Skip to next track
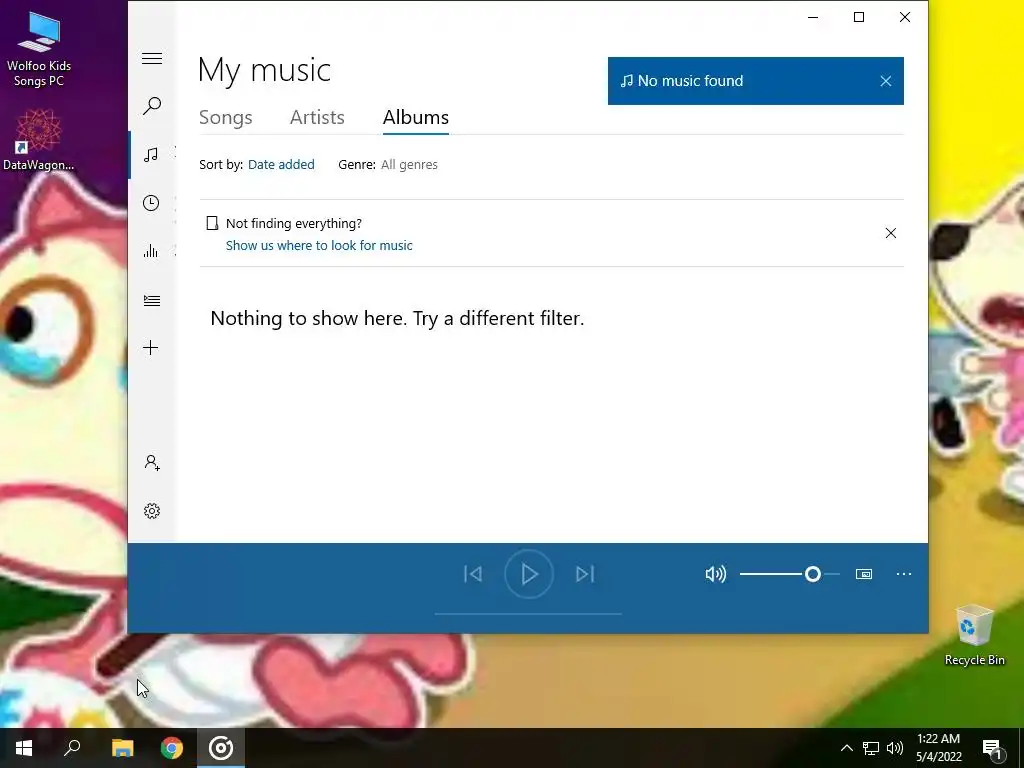 point(585,574)
